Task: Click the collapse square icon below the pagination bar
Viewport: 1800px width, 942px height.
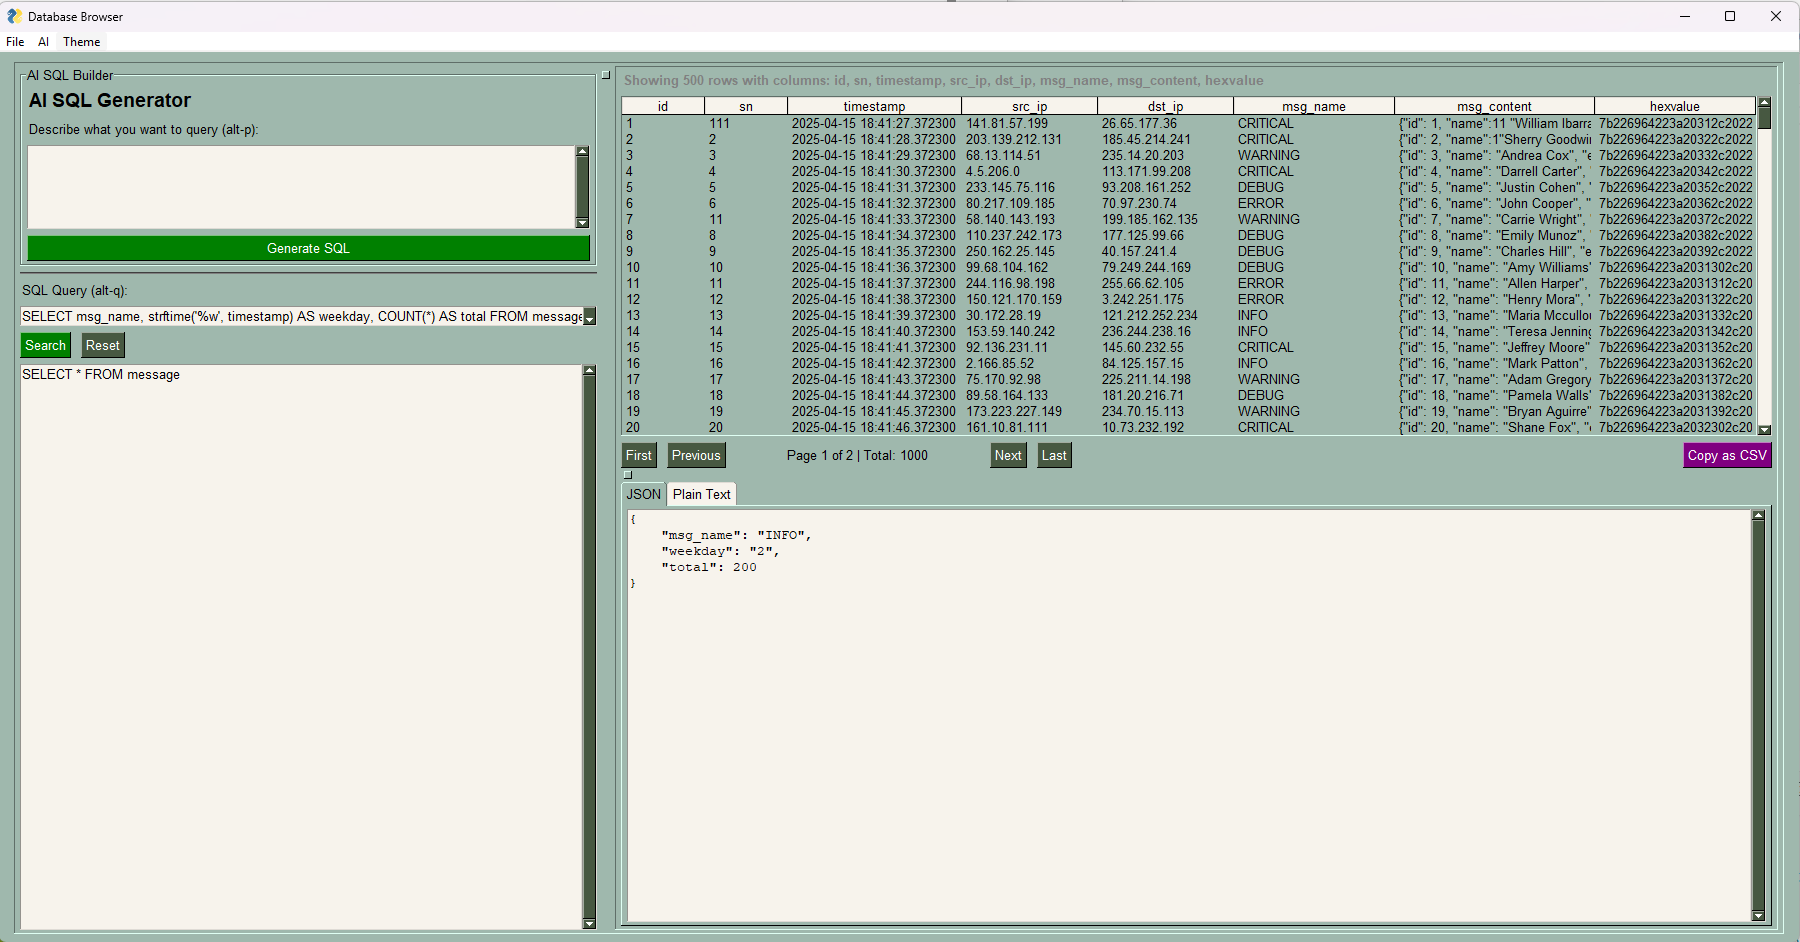Action: click(630, 474)
